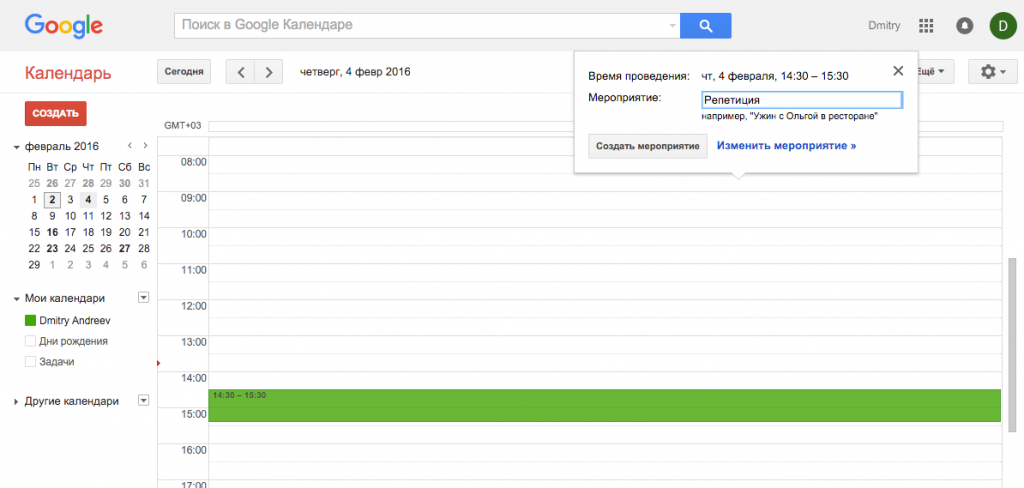Open the Google apps grid
This screenshot has height=488, width=1024.
[926, 25]
